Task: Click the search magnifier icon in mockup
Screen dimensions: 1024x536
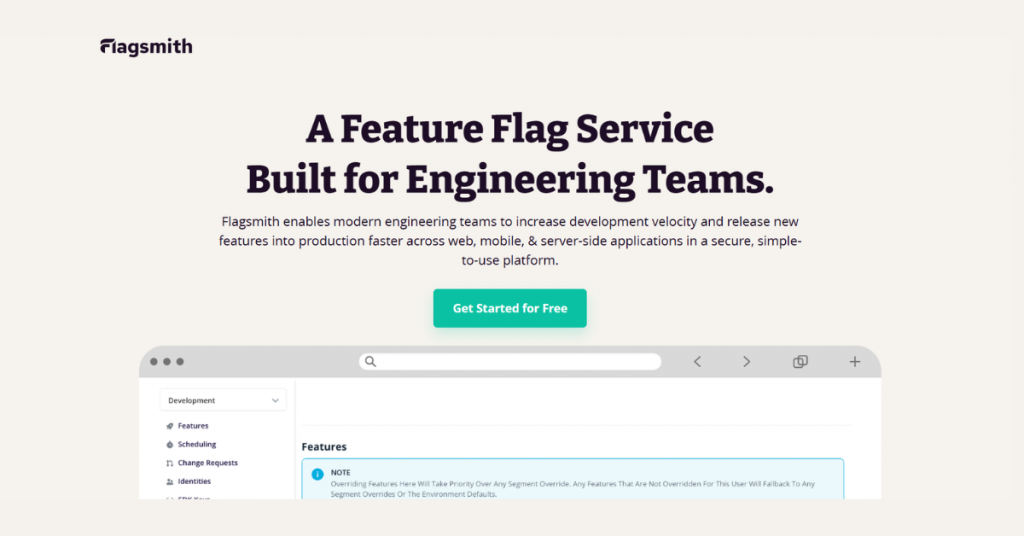Action: (x=370, y=362)
